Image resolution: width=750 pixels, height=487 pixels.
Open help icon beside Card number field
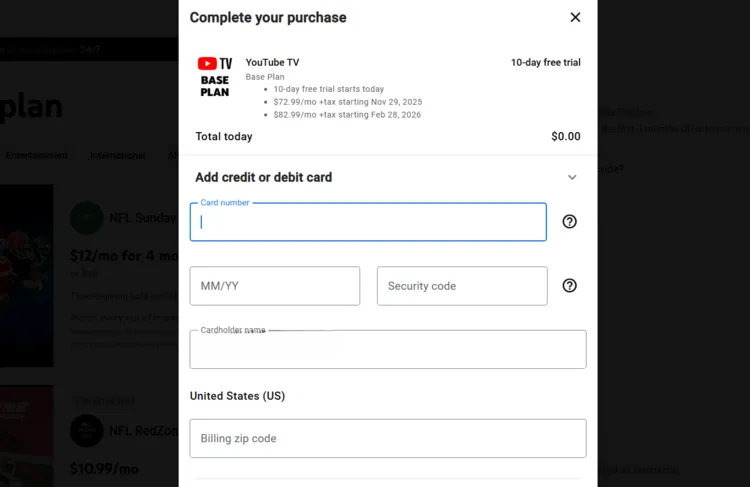click(x=569, y=222)
